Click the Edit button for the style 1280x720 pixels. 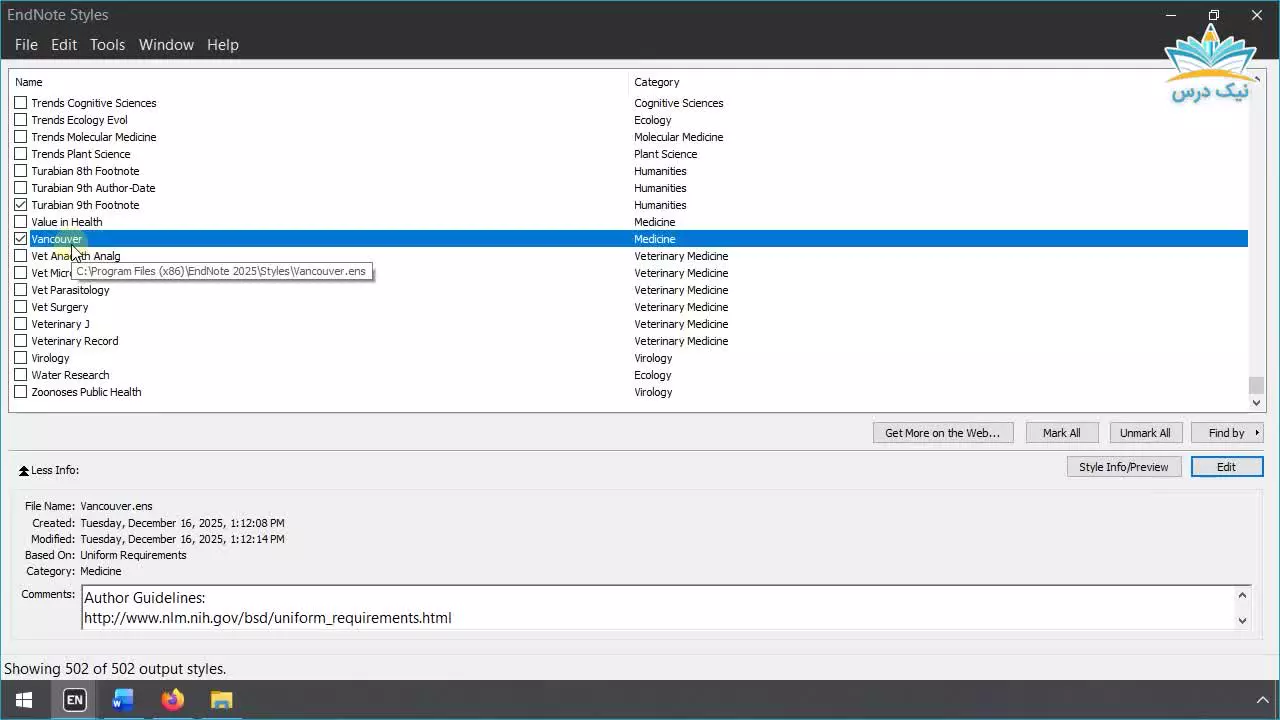pos(1227,467)
